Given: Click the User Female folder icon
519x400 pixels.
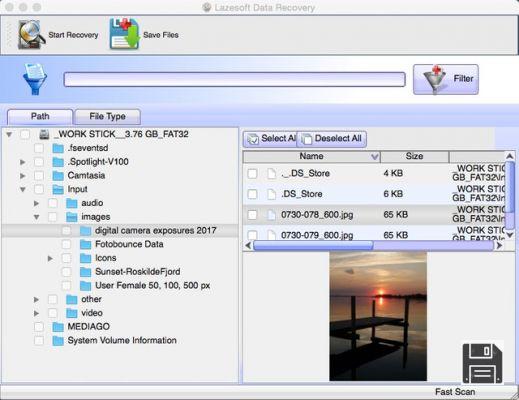Looking at the screenshot, I should [x=86, y=286].
